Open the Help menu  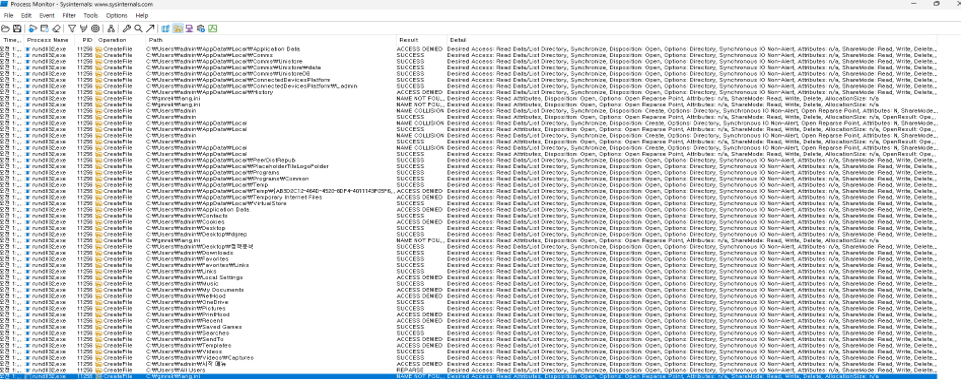[142, 15]
